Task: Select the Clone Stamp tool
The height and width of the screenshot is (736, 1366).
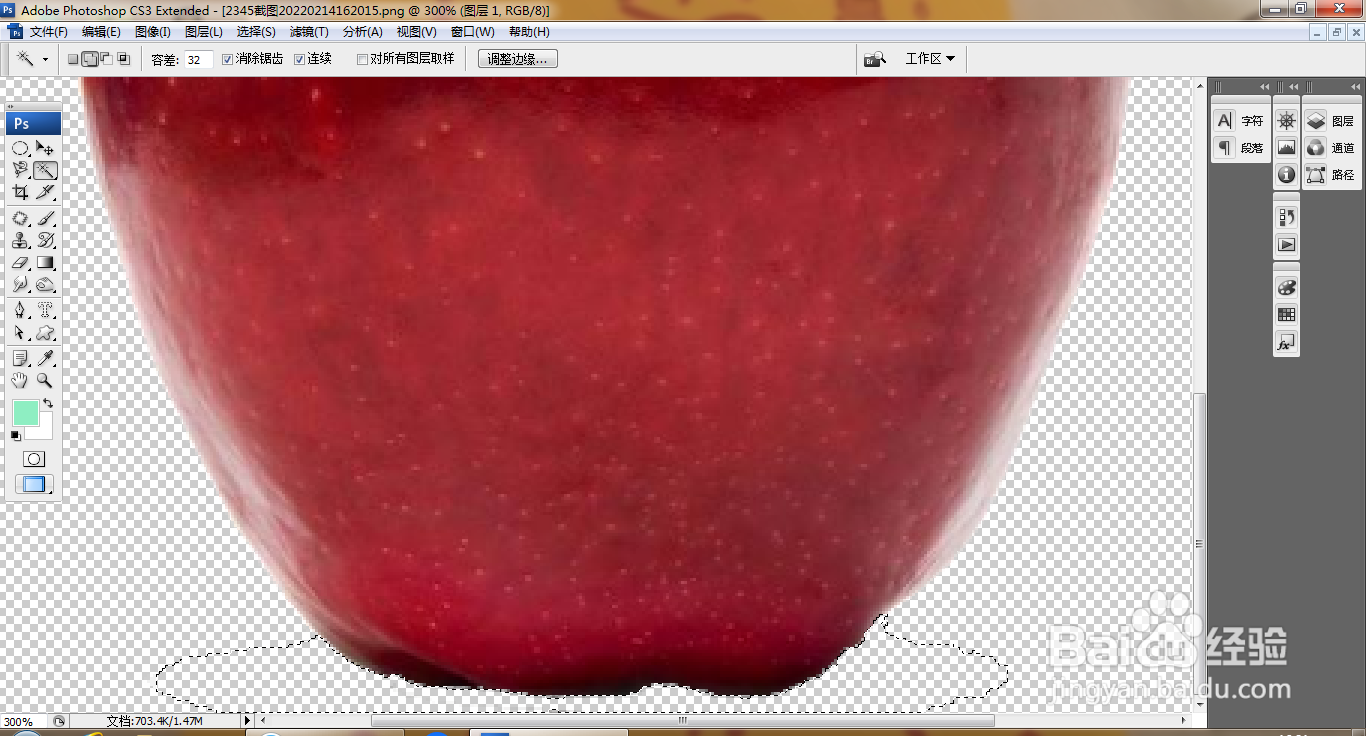Action: coord(20,240)
